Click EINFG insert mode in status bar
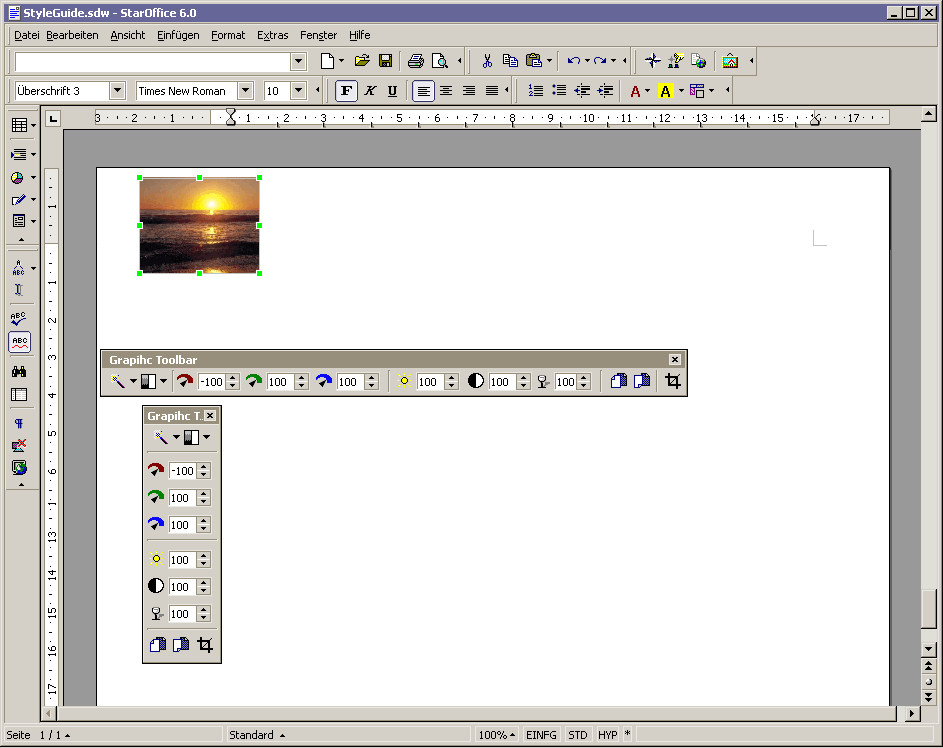This screenshot has width=943, height=748. coord(541,735)
